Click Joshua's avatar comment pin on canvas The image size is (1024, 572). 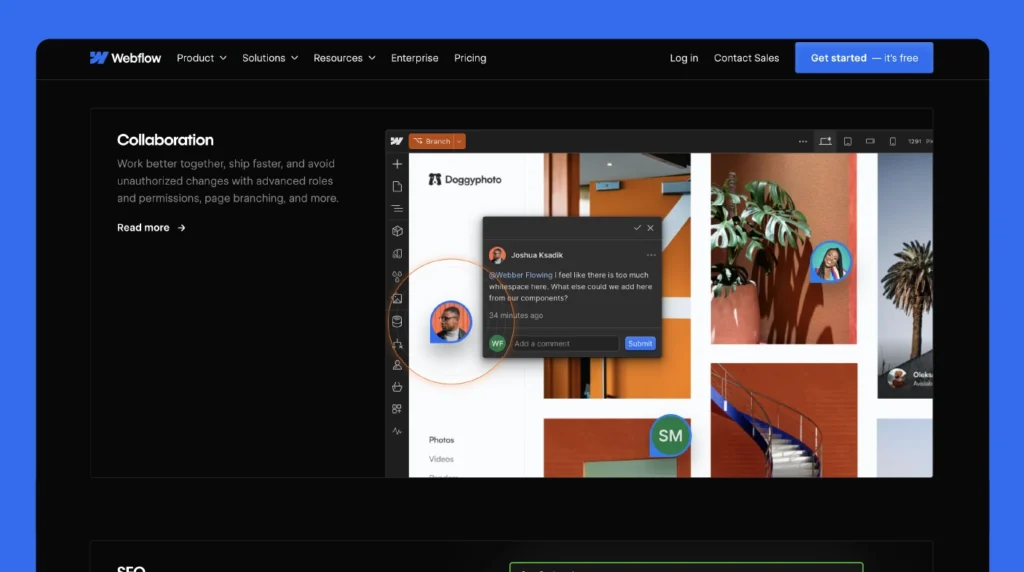[451, 322]
